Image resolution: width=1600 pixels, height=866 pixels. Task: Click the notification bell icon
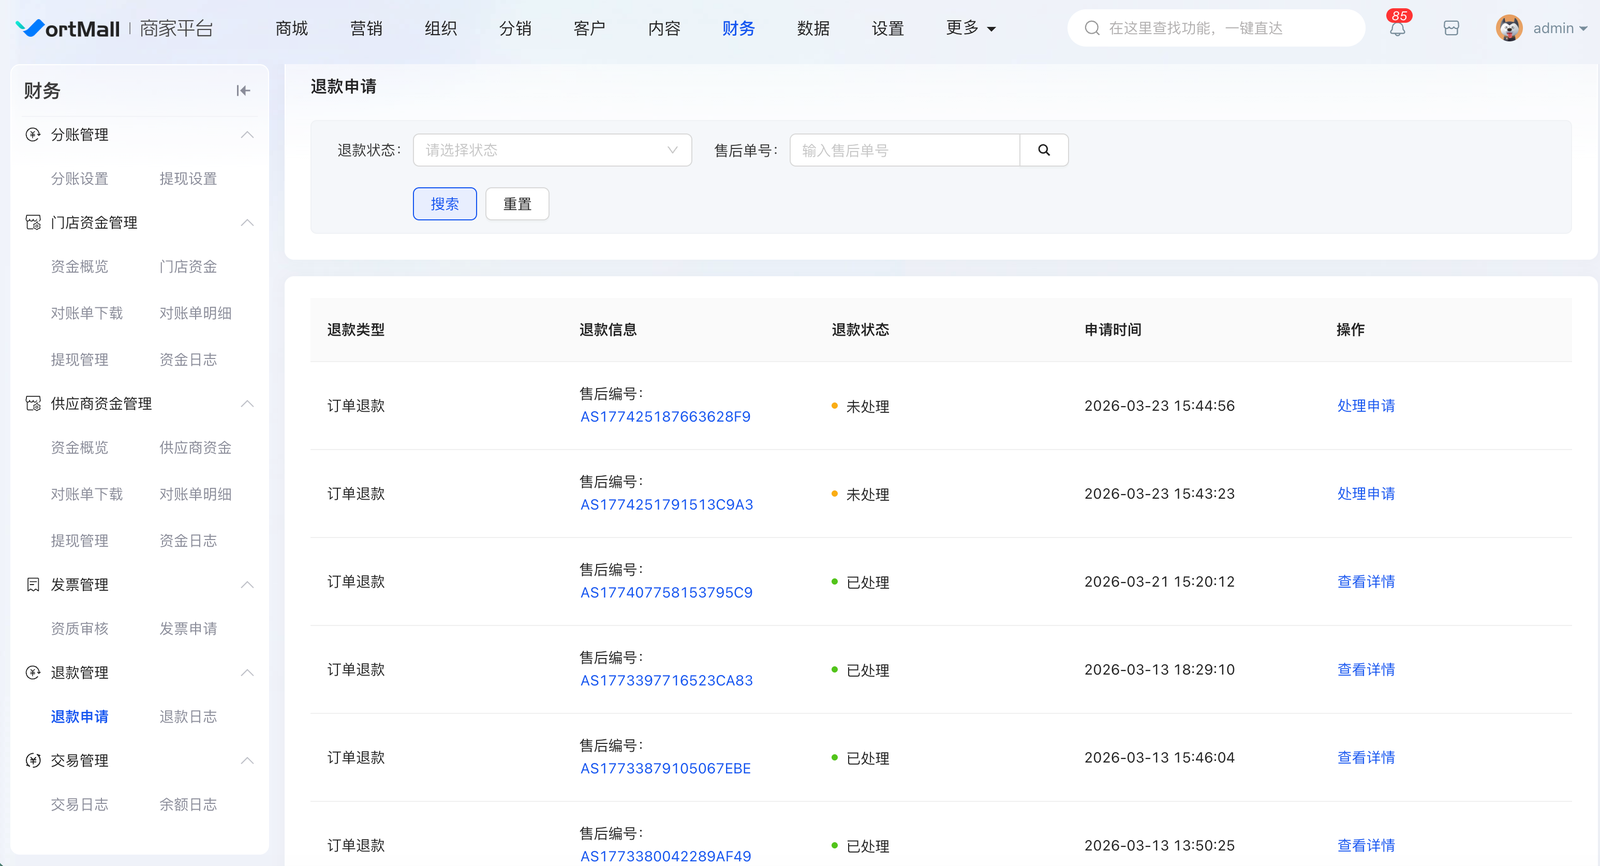tap(1397, 29)
